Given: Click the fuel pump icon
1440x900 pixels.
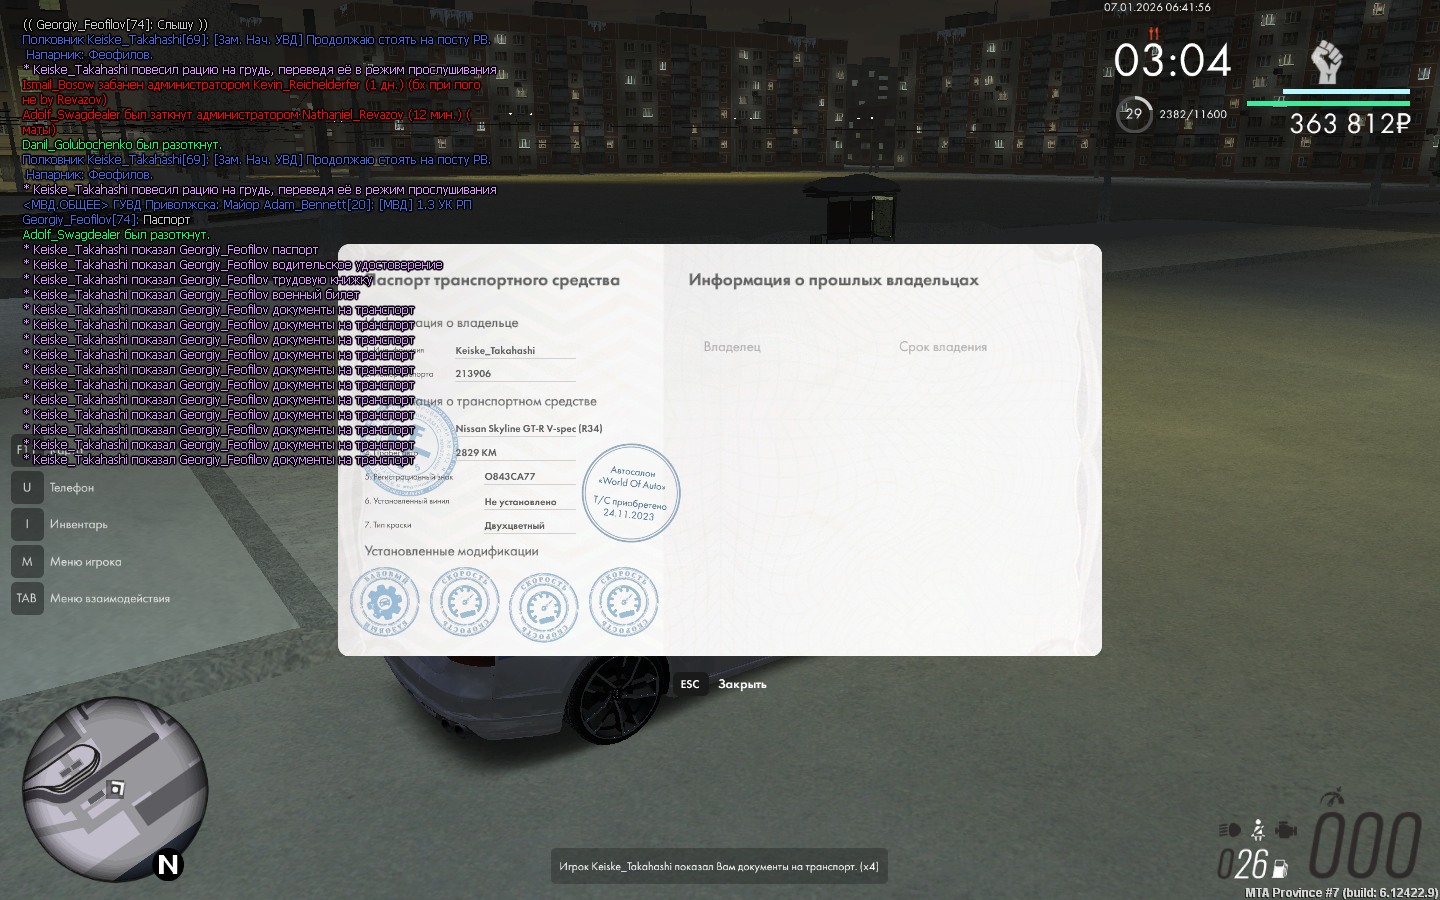Looking at the screenshot, I should coord(1280,869).
